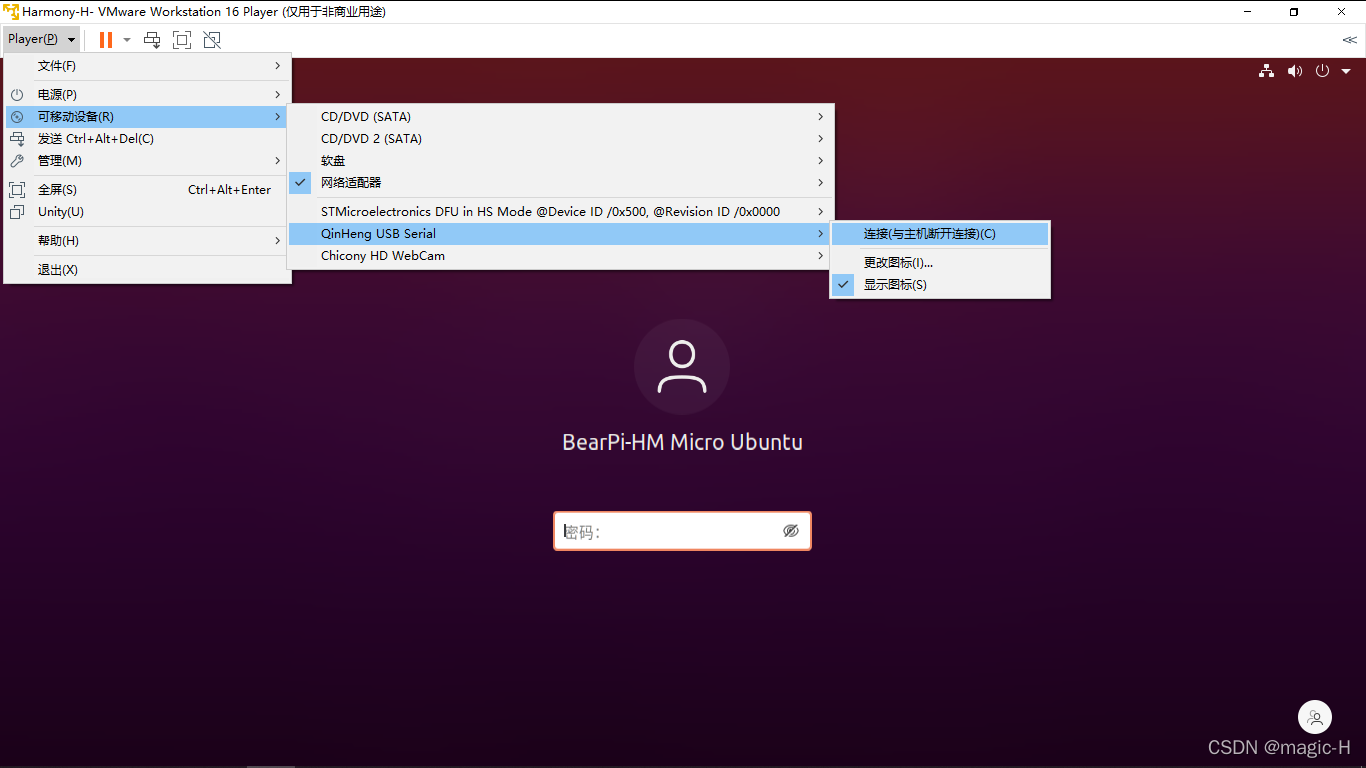The image size is (1366, 768).
Task: Click the icon beside 发送 Ctrl+Alt+Del(C)
Action: click(x=17, y=139)
